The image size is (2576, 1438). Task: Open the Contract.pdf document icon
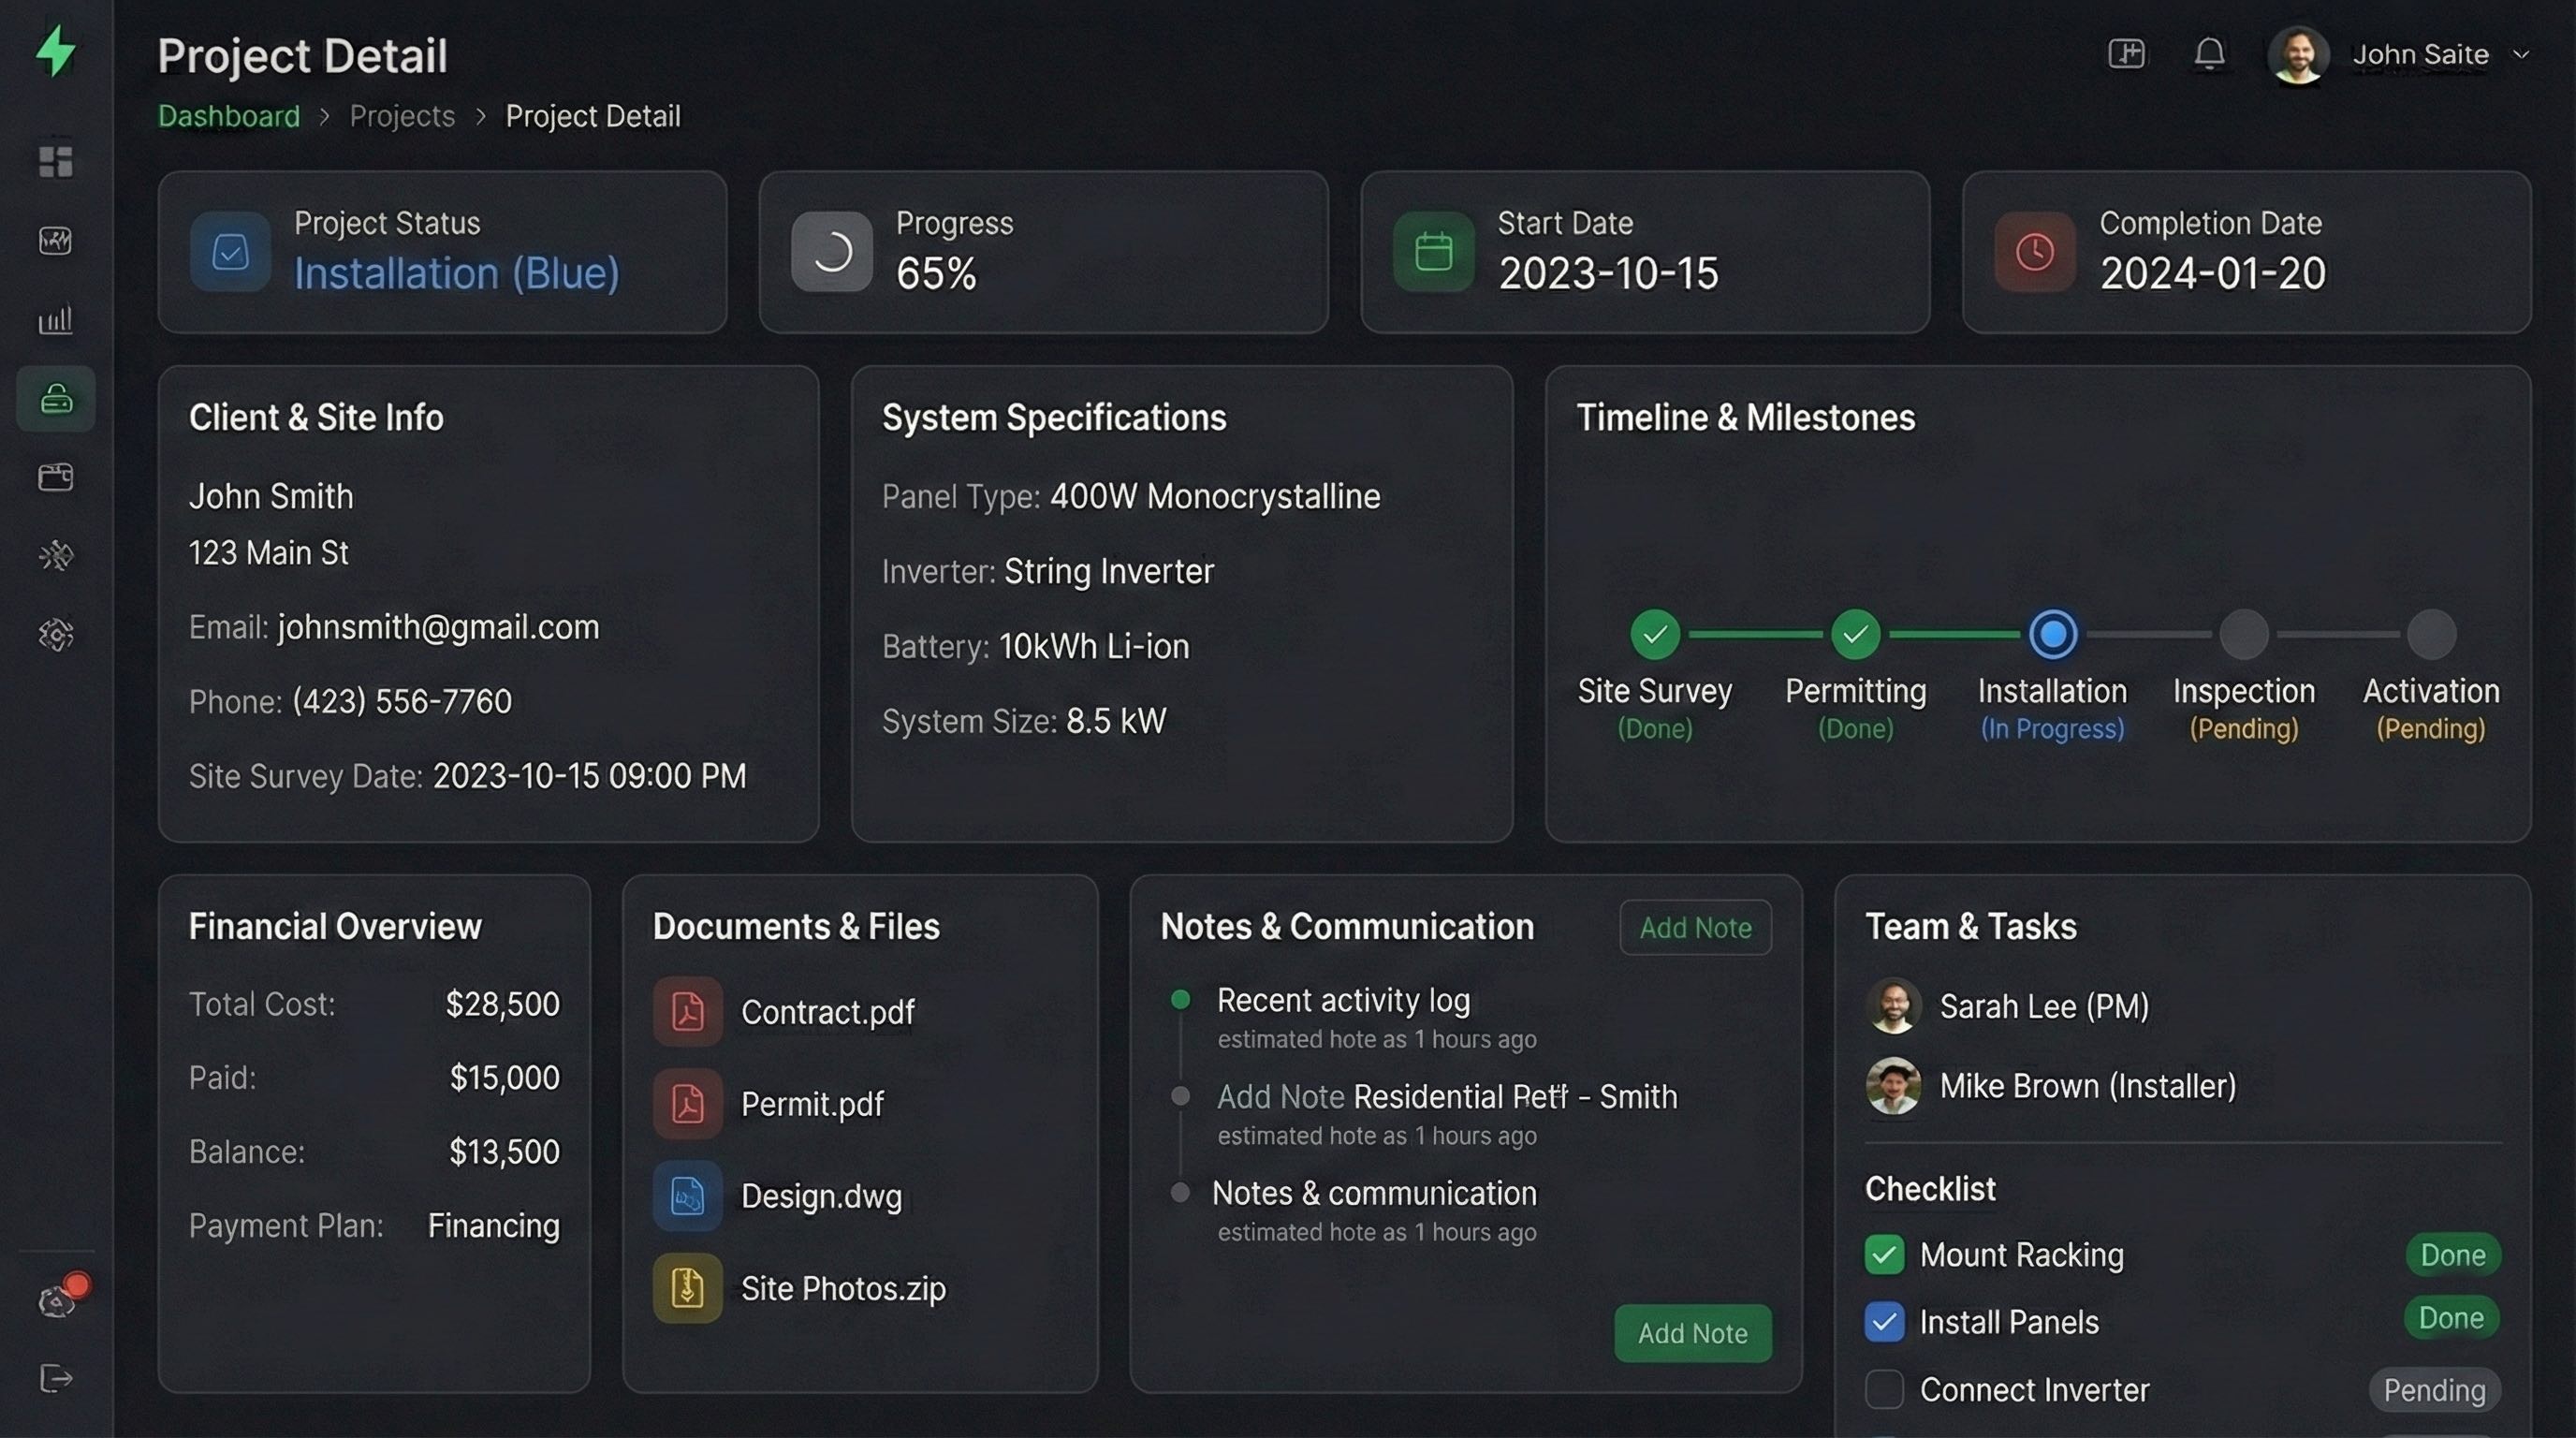pos(686,1011)
